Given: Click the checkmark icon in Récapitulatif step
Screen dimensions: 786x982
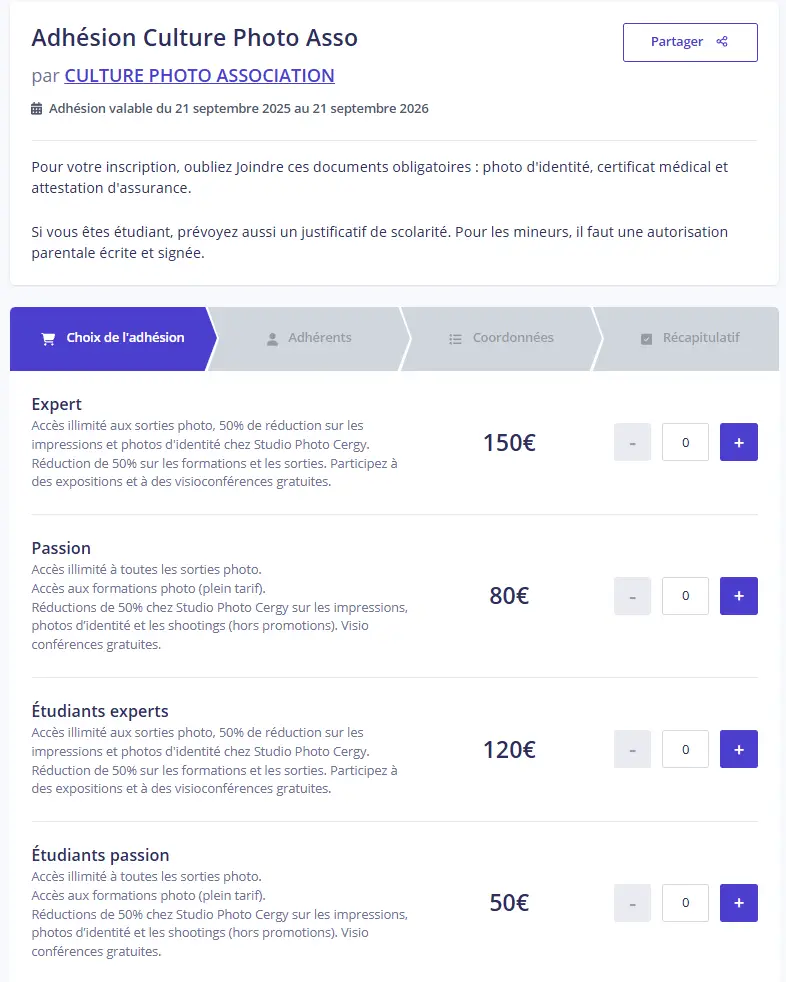Looking at the screenshot, I should click(x=646, y=339).
